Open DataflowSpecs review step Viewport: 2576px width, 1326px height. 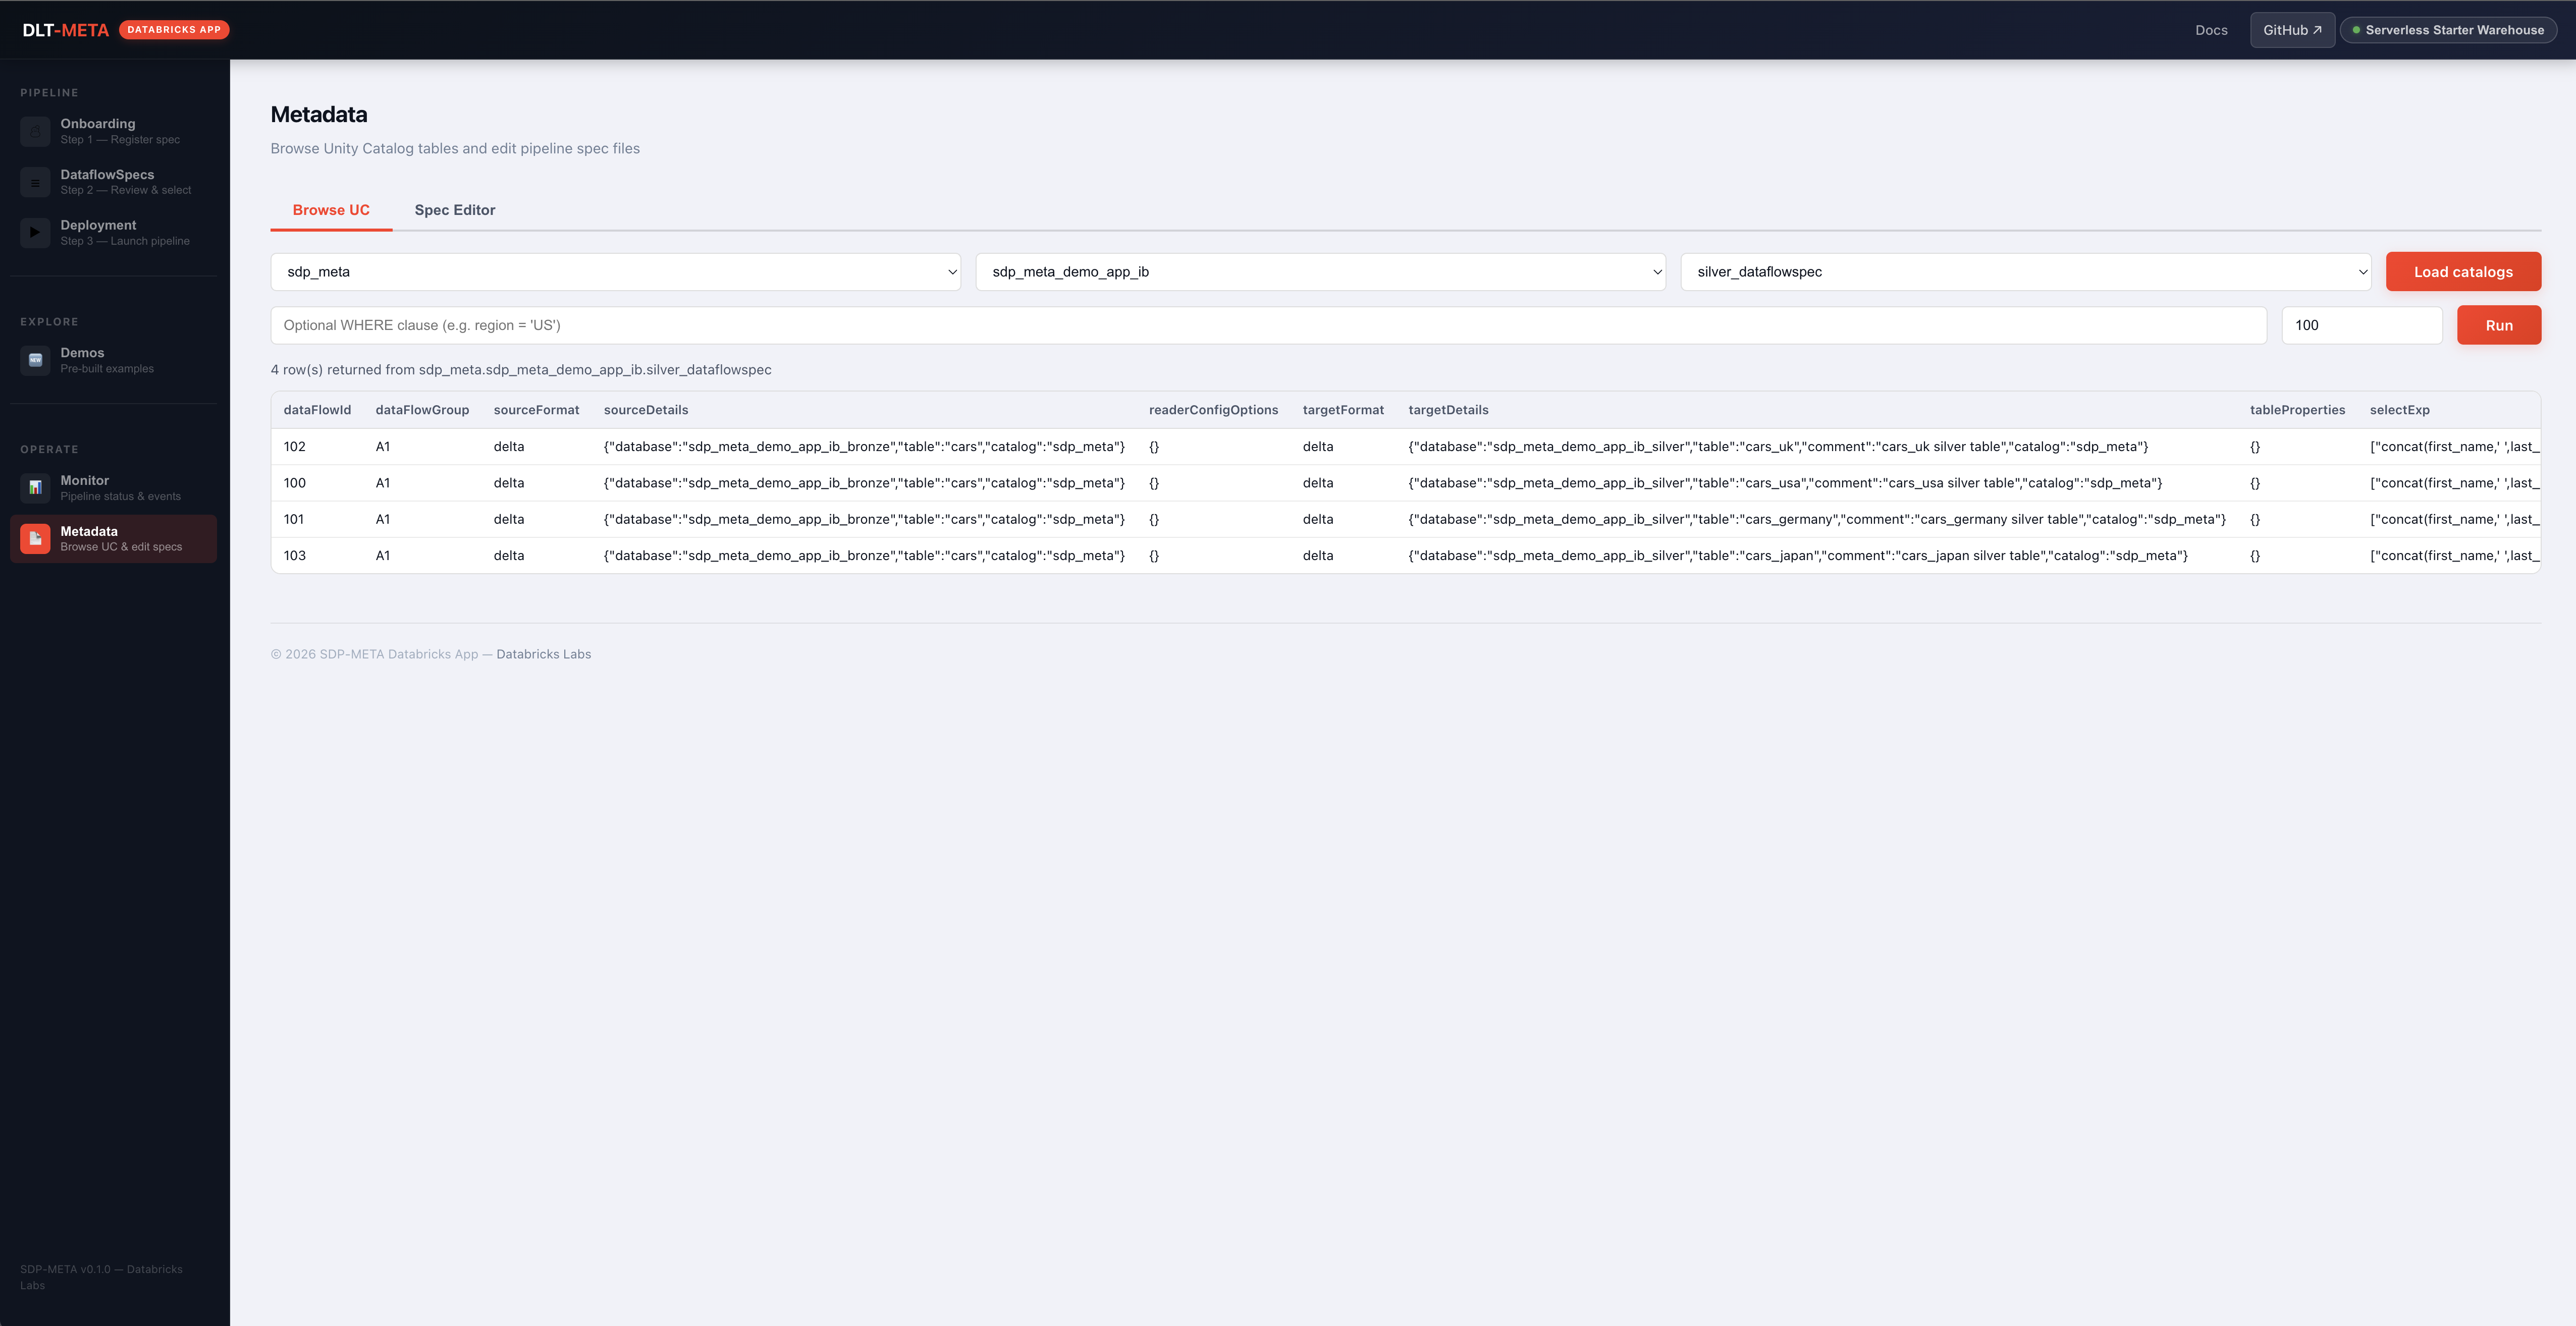point(113,182)
